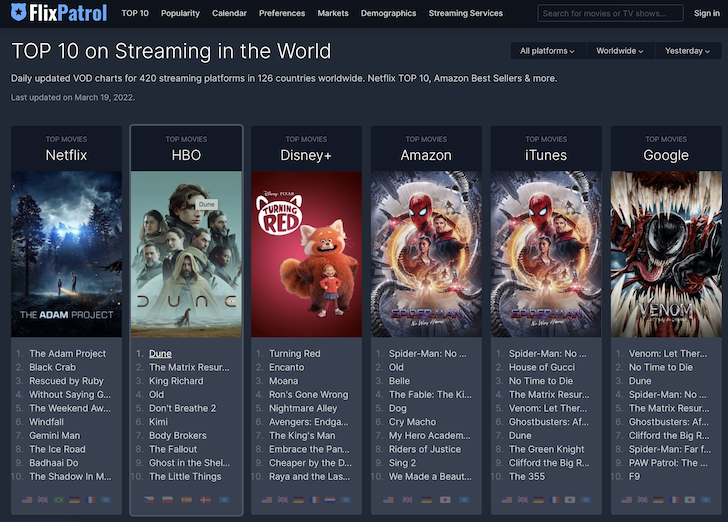The image size is (728, 522).
Task: Open the Venom poster under Google
Action: pos(666,254)
